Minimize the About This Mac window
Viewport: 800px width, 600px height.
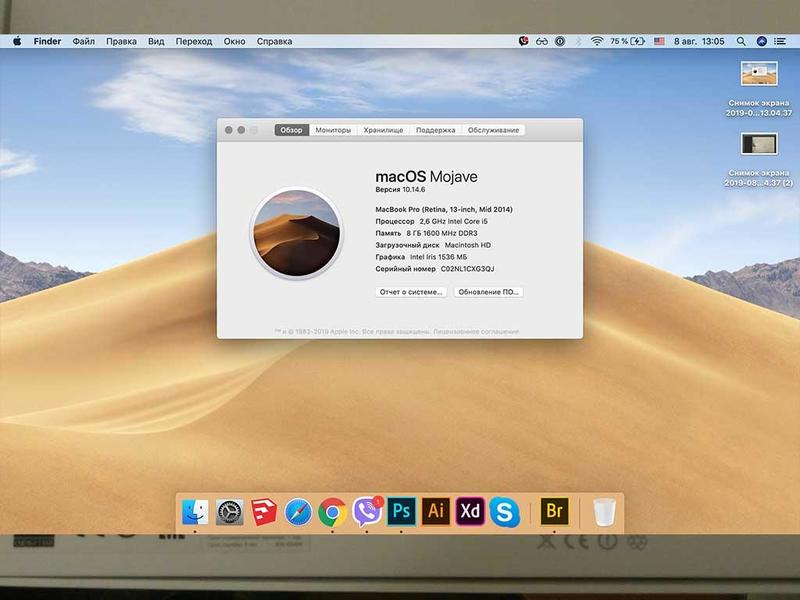pos(241,130)
